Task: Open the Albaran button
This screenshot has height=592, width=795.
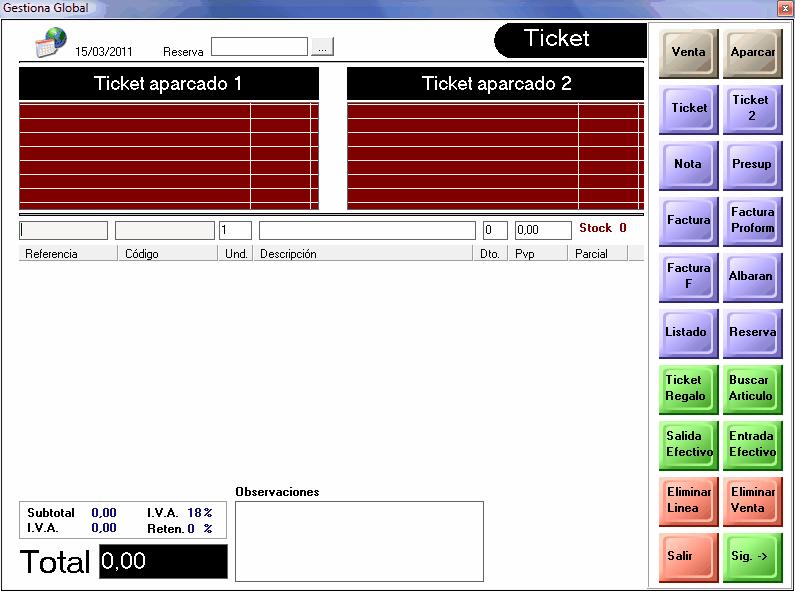Action: [x=752, y=277]
